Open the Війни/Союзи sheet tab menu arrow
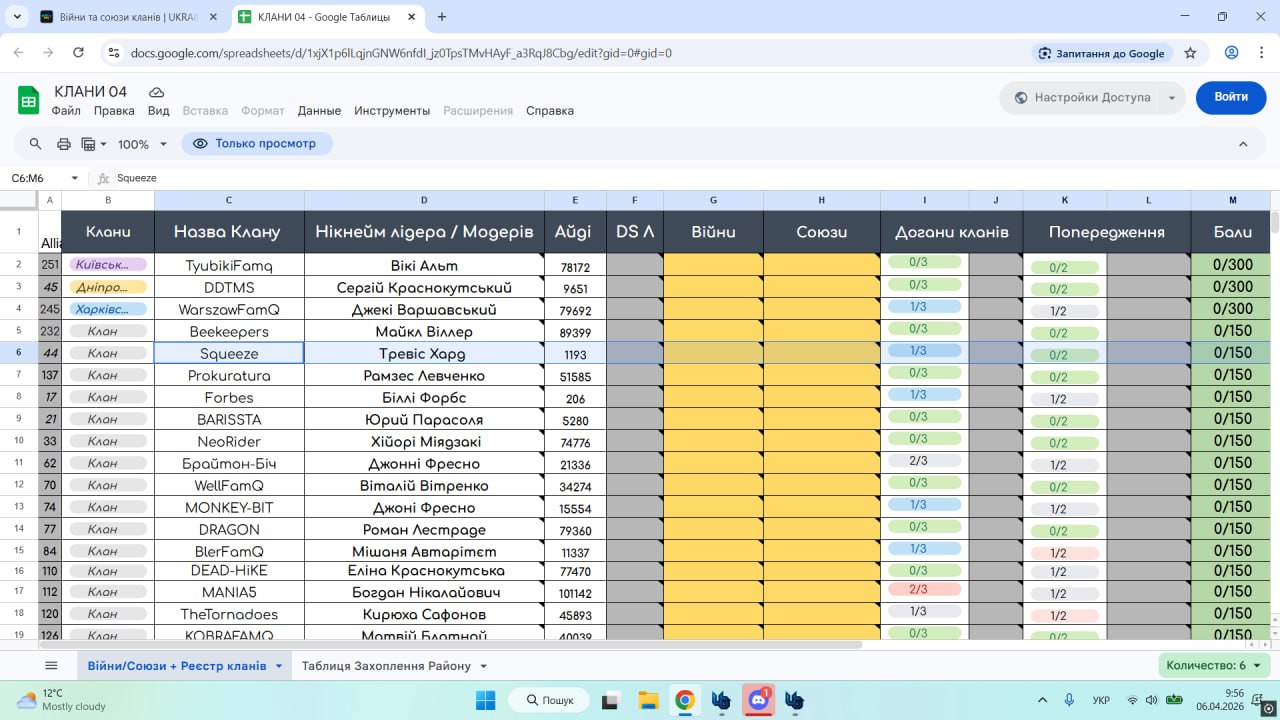 (x=279, y=666)
